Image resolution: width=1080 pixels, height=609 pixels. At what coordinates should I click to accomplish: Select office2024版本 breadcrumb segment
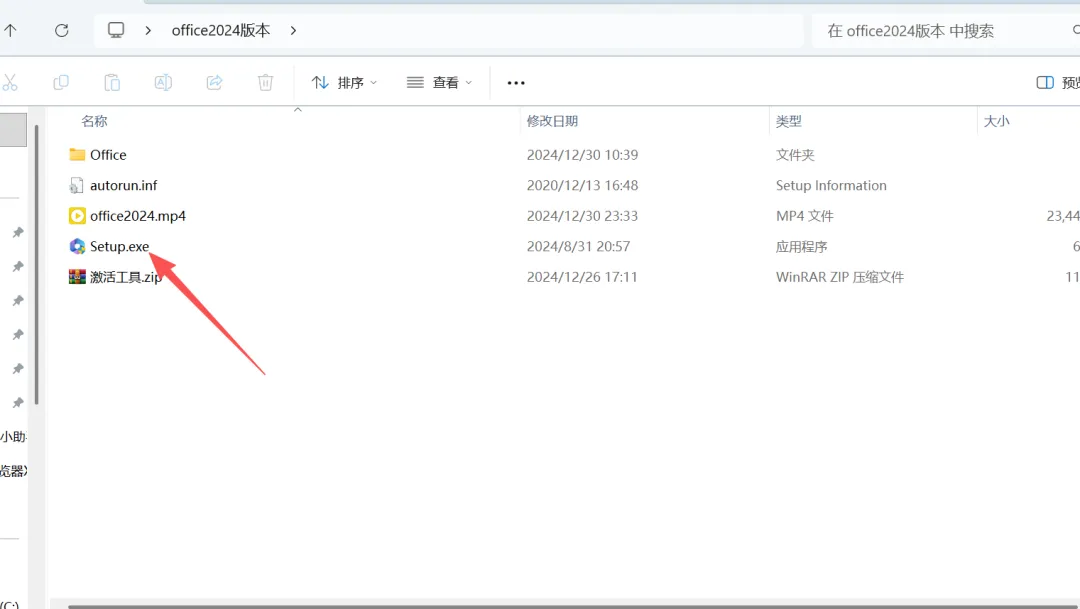coord(220,30)
